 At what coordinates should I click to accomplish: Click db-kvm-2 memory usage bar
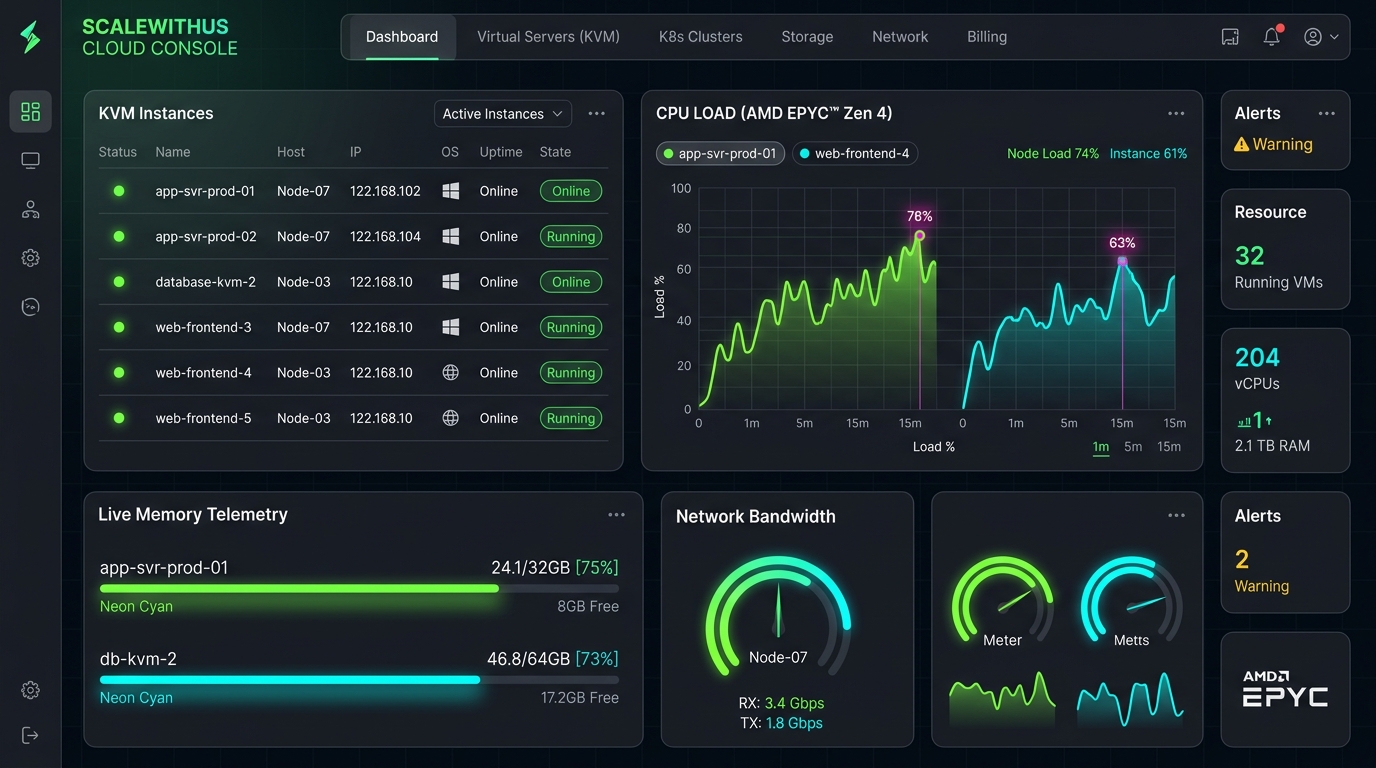[x=359, y=680]
